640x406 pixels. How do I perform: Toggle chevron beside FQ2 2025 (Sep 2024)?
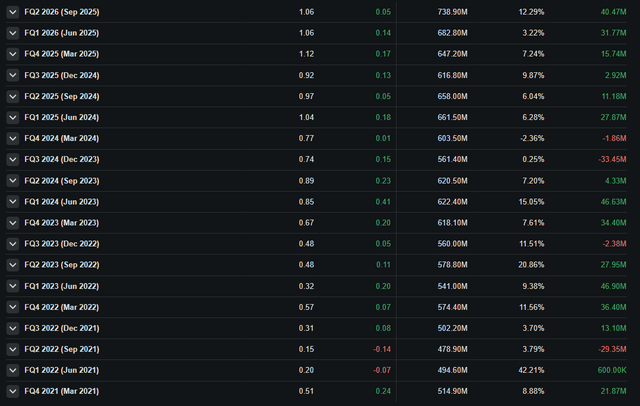tap(13, 96)
